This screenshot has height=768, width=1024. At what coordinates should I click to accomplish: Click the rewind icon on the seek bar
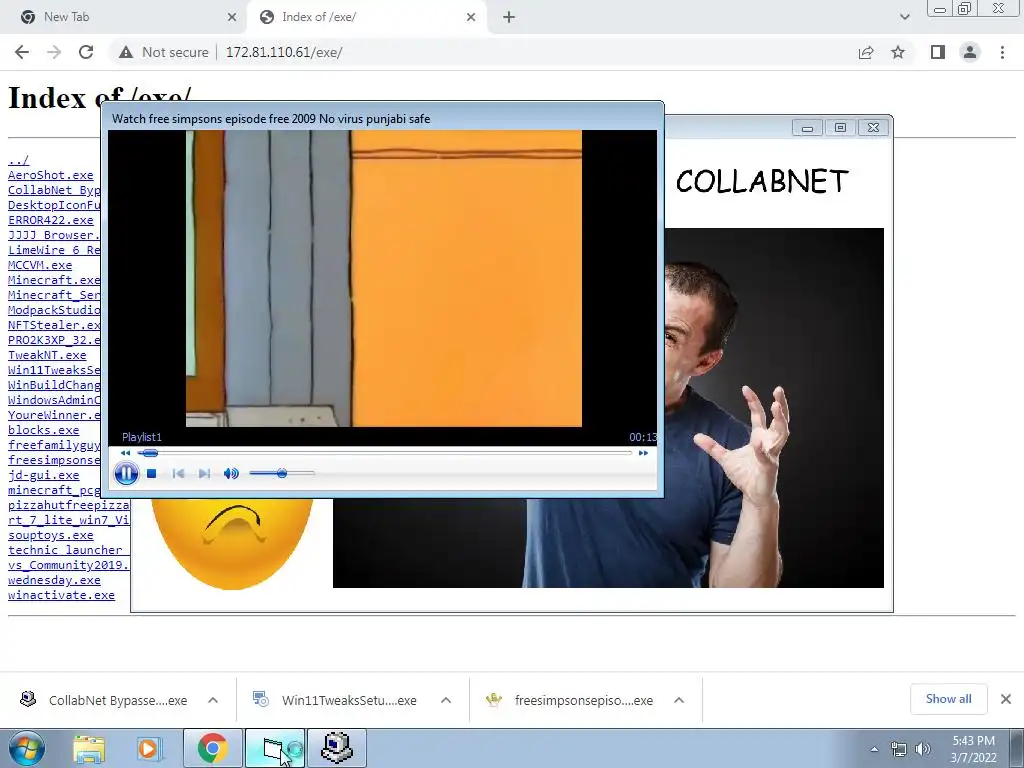[125, 453]
